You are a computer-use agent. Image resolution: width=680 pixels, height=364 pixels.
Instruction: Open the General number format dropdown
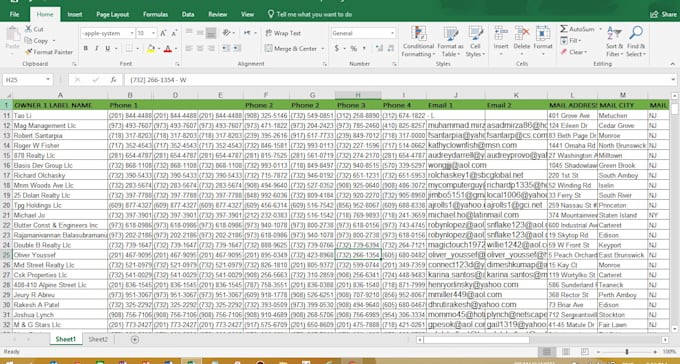pyautogui.click(x=392, y=33)
